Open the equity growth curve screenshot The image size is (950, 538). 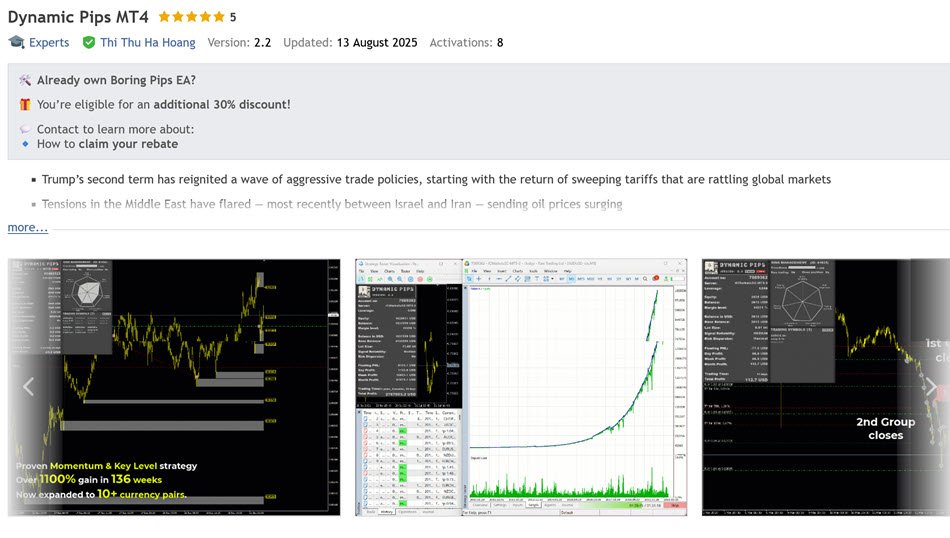click(x=521, y=387)
